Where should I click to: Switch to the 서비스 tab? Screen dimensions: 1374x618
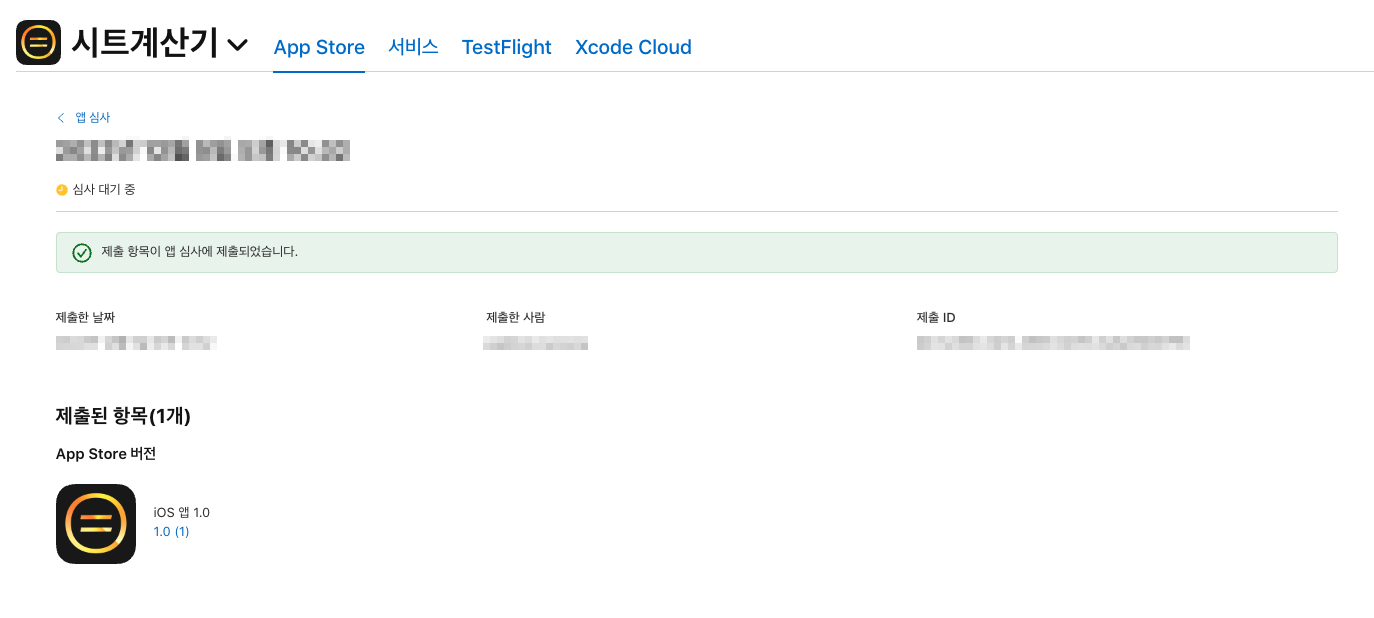(x=413, y=46)
